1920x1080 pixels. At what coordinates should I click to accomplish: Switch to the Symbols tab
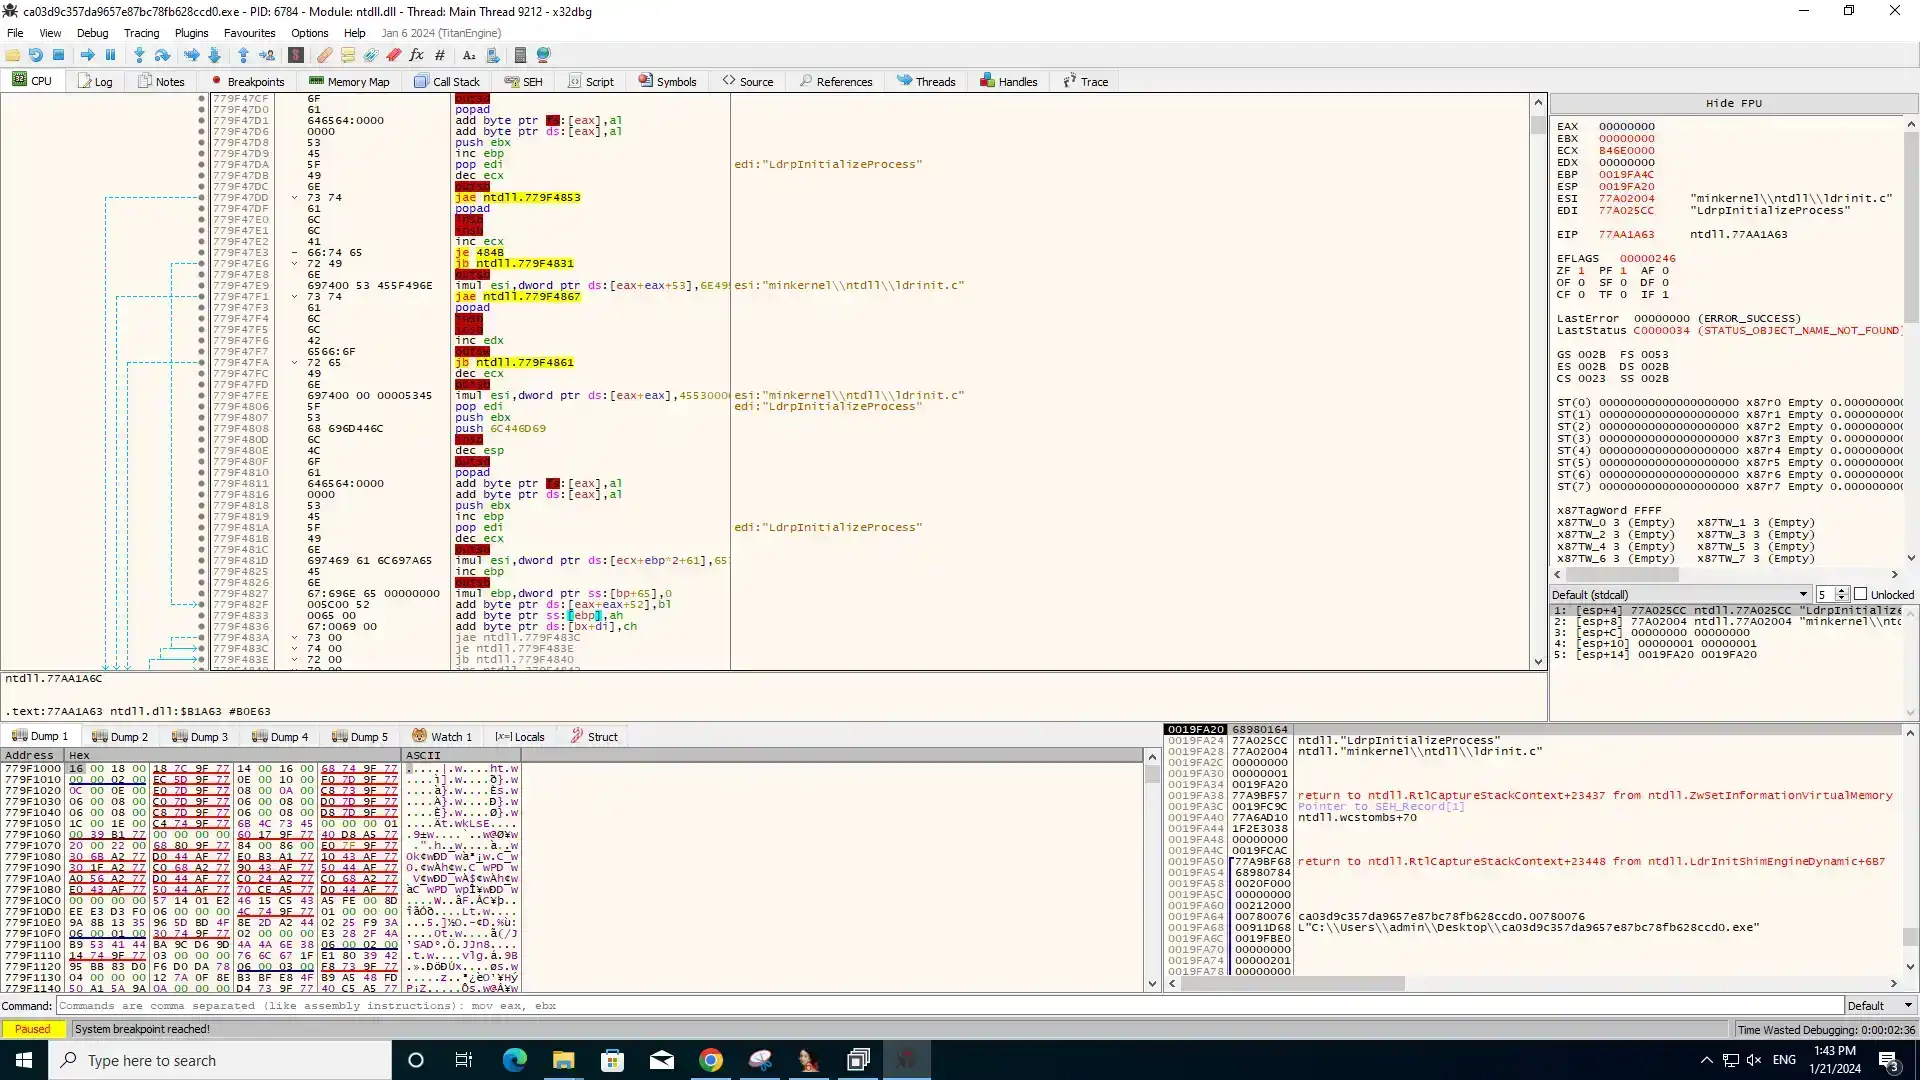pyautogui.click(x=667, y=81)
